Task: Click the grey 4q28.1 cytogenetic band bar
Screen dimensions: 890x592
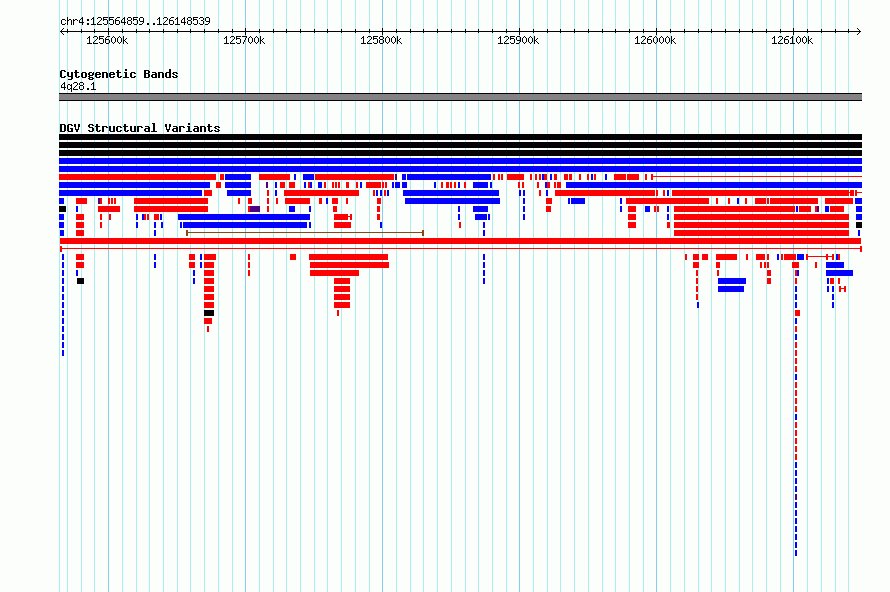Action: tap(460, 97)
